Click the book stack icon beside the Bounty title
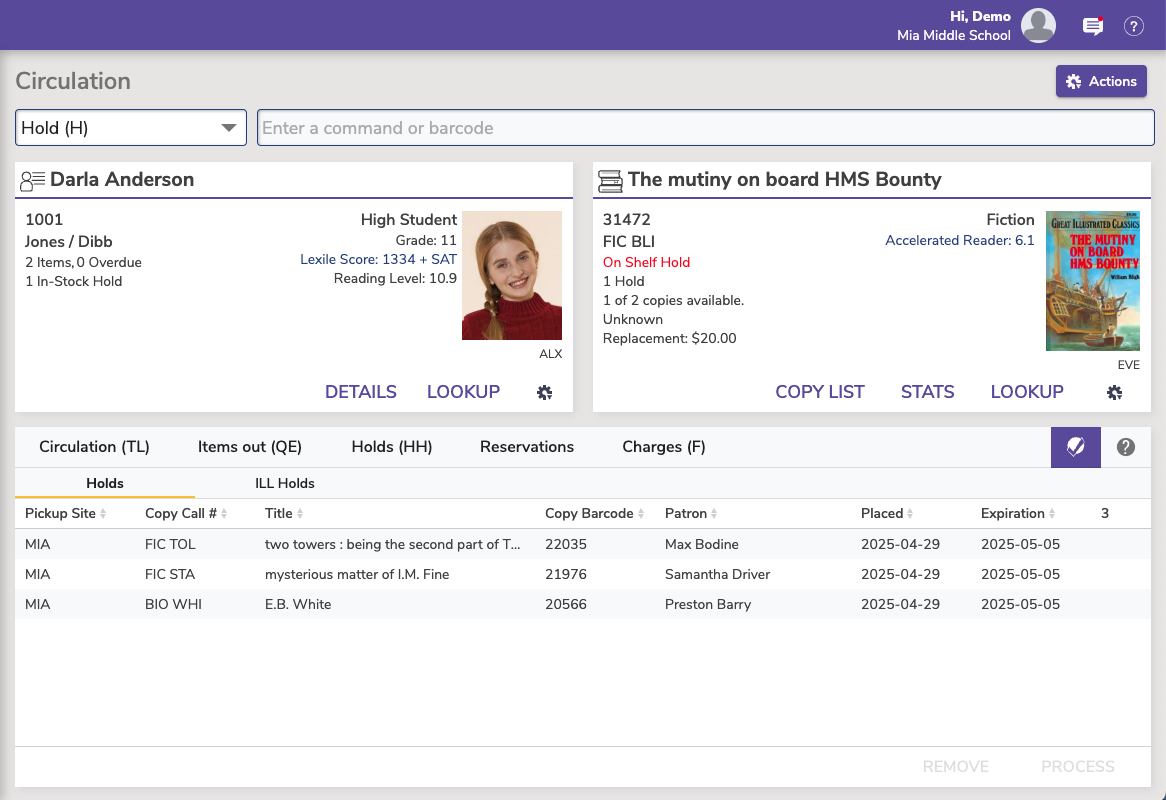Image resolution: width=1166 pixels, height=800 pixels. tap(610, 179)
